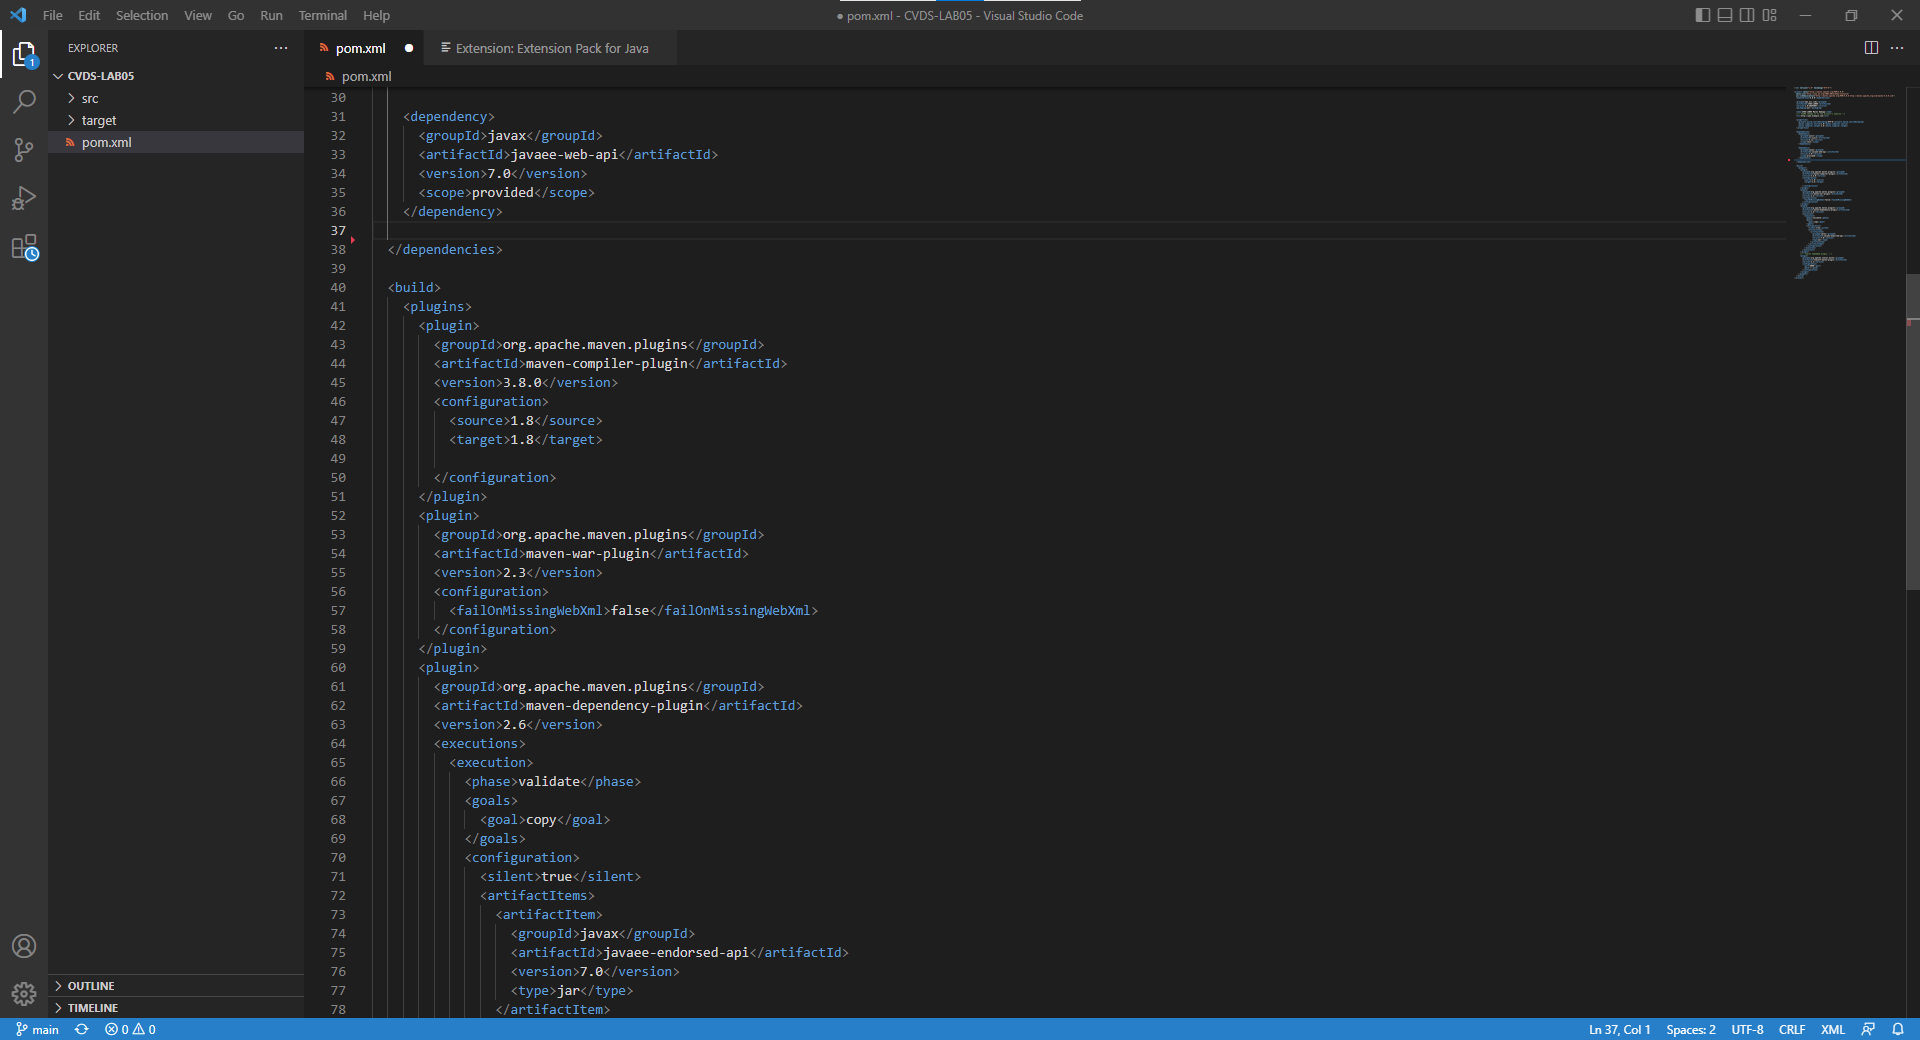
Task: Open the Extensions view
Action: coord(24,247)
